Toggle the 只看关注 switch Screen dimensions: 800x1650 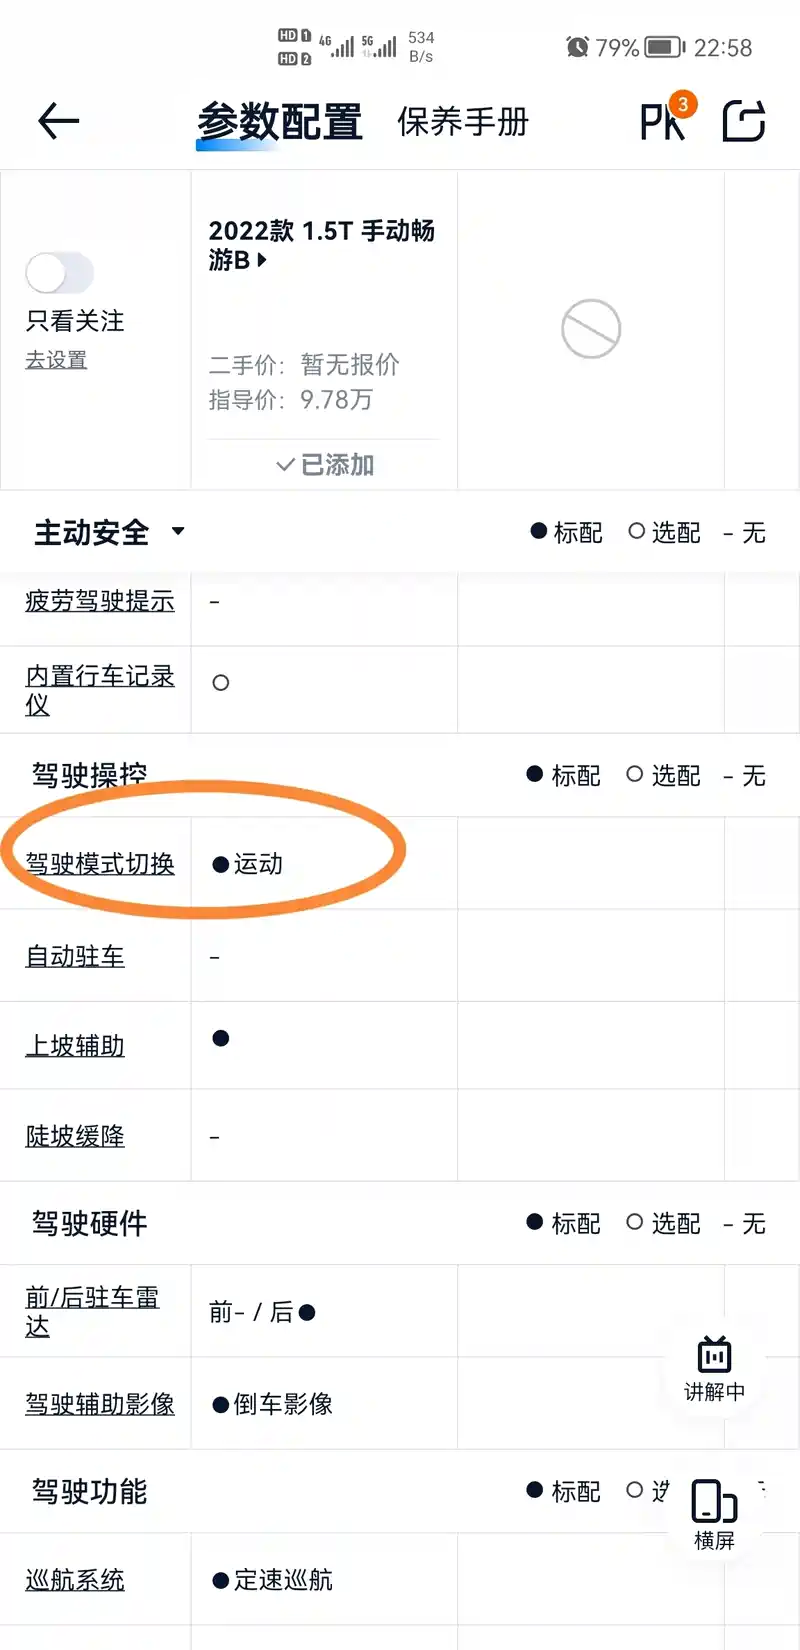click(x=59, y=273)
